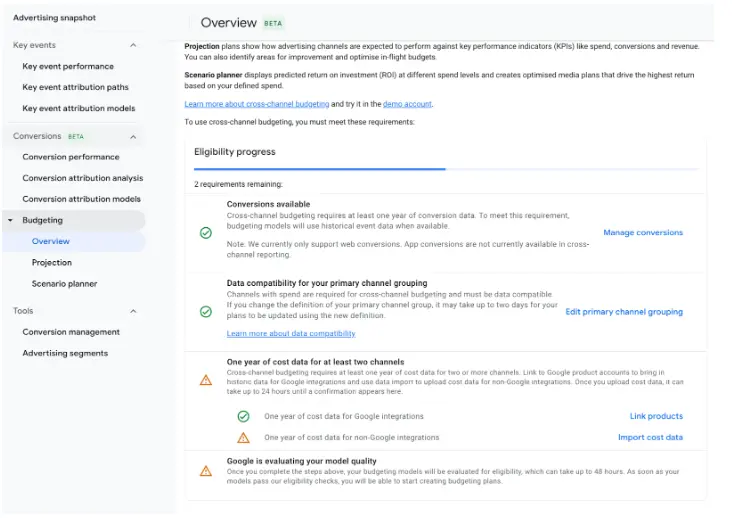This screenshot has height=518, width=732.
Task: Click green check for Google integrations cost data
Action: pyautogui.click(x=243, y=416)
